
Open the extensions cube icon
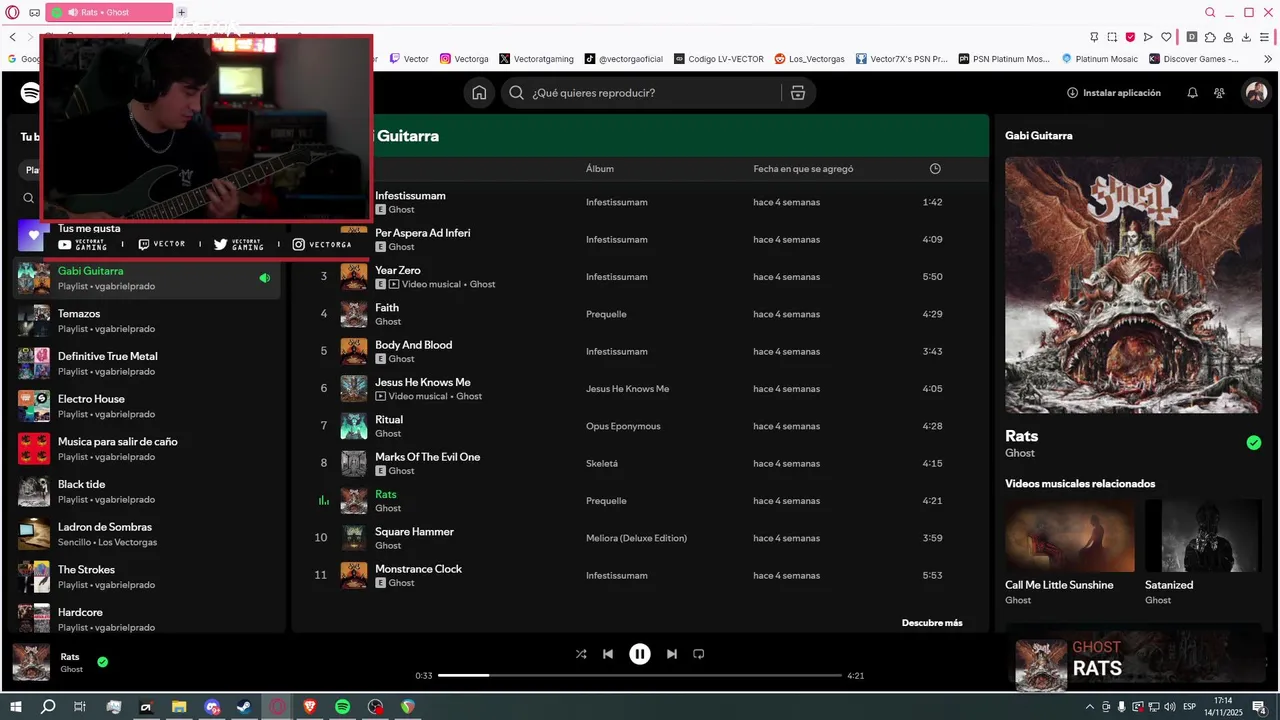(x=1210, y=37)
